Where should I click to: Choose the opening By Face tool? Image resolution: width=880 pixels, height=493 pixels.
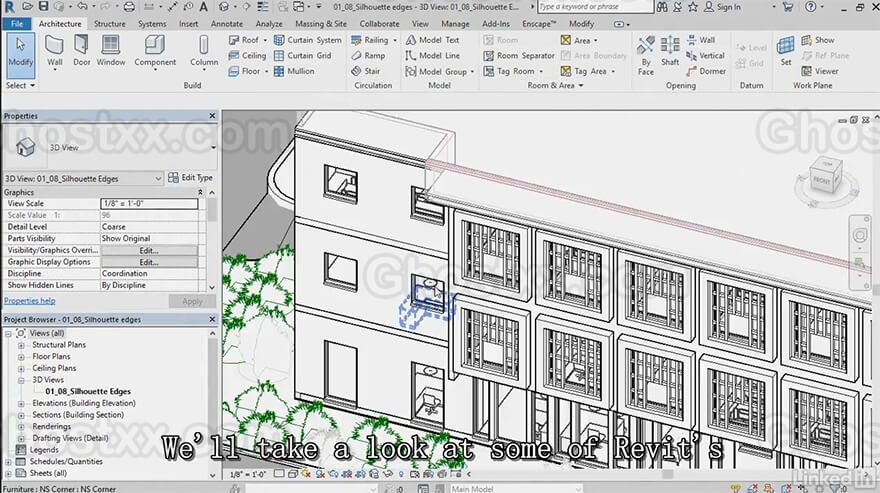tap(645, 56)
